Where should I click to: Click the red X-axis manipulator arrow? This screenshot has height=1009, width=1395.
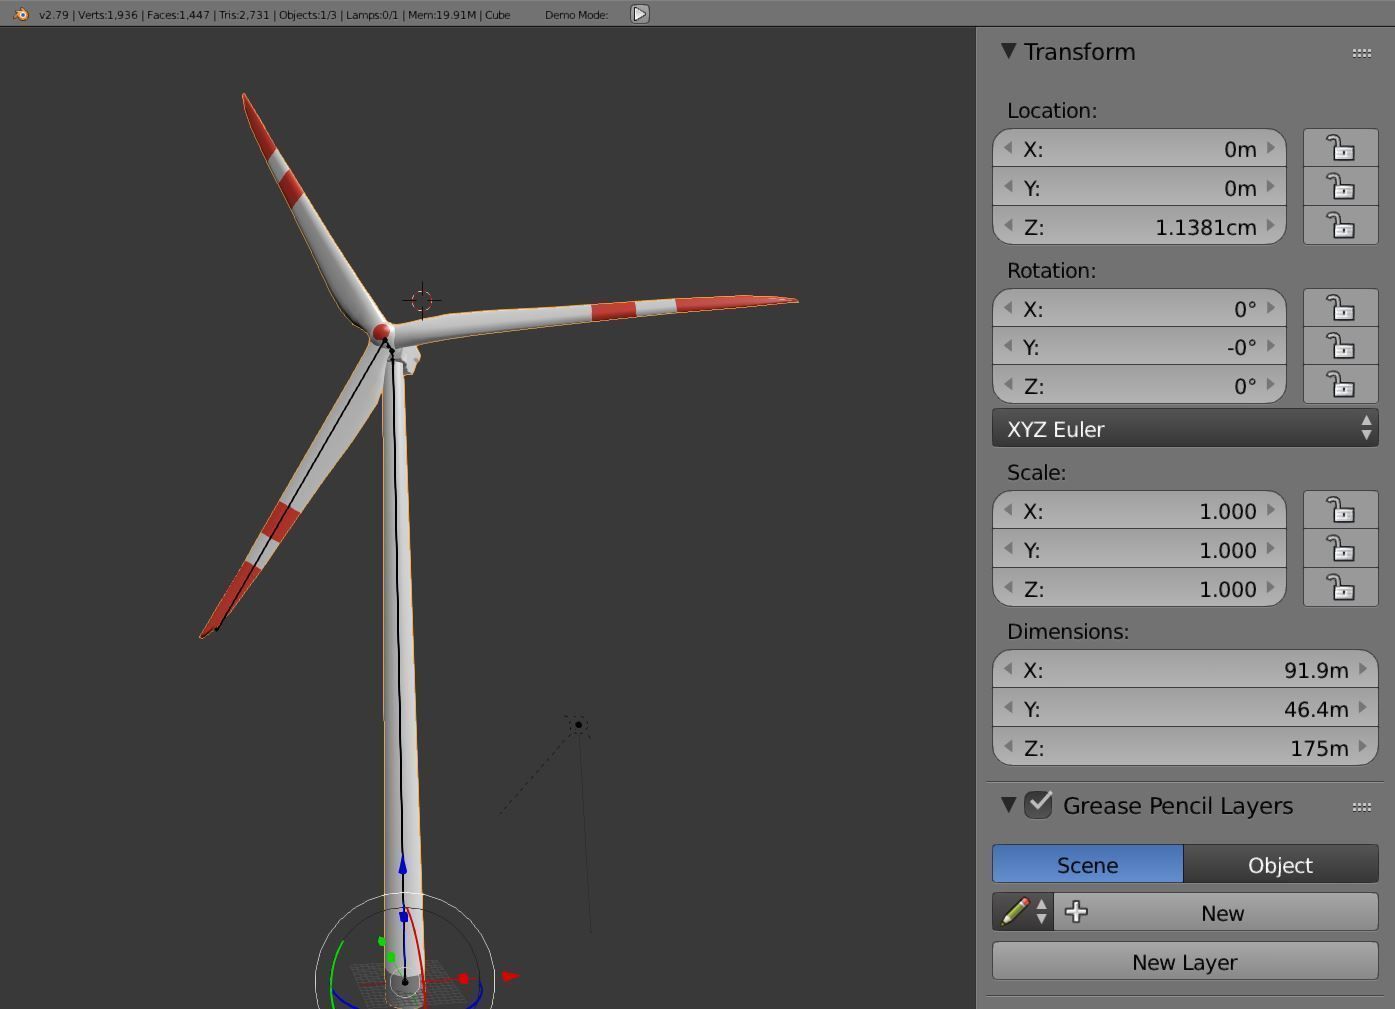(510, 976)
